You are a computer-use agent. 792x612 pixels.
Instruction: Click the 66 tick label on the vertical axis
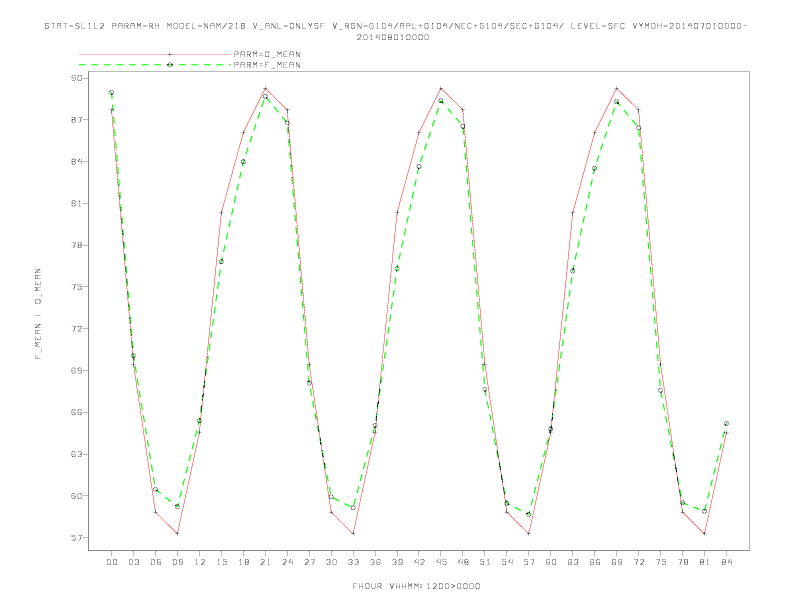tap(76, 413)
